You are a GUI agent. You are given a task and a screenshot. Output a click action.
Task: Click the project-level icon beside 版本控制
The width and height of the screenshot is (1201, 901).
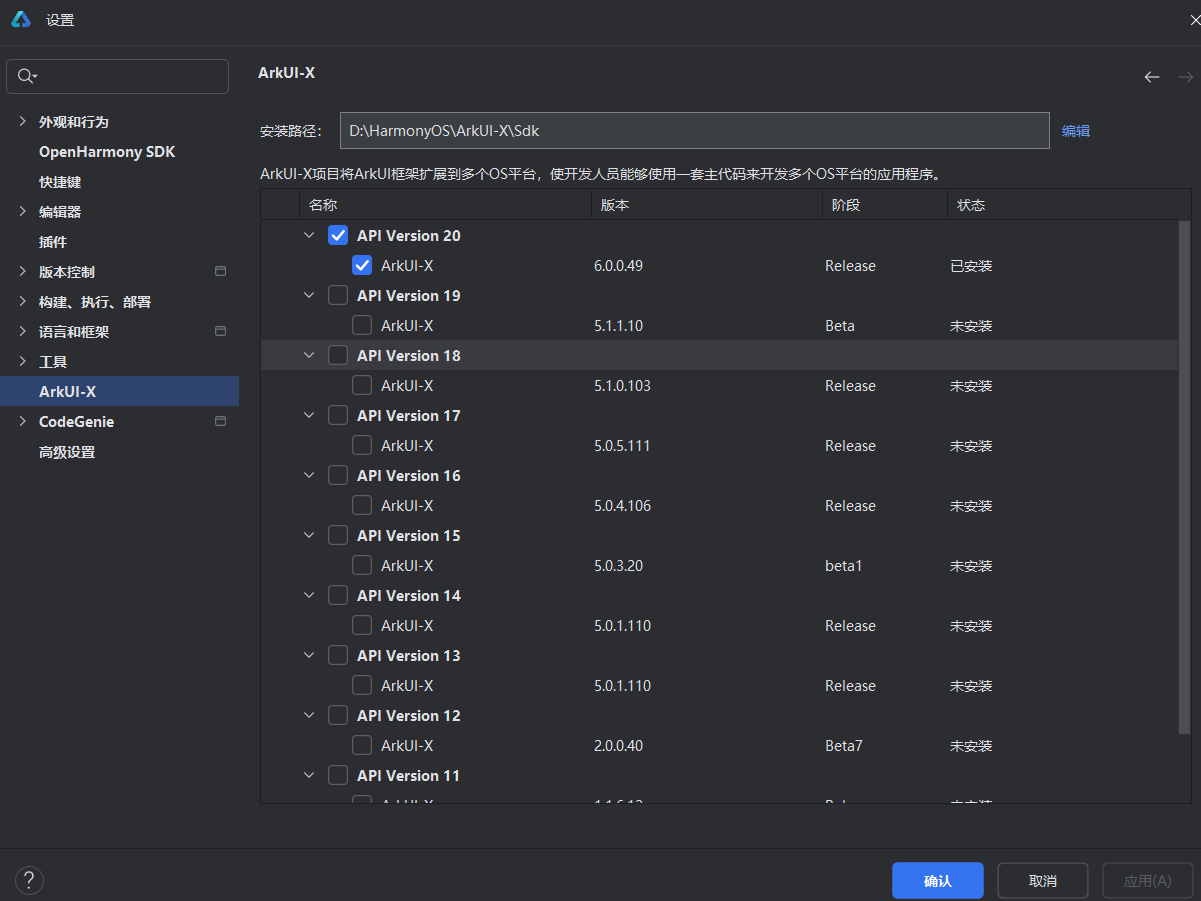[x=221, y=271]
